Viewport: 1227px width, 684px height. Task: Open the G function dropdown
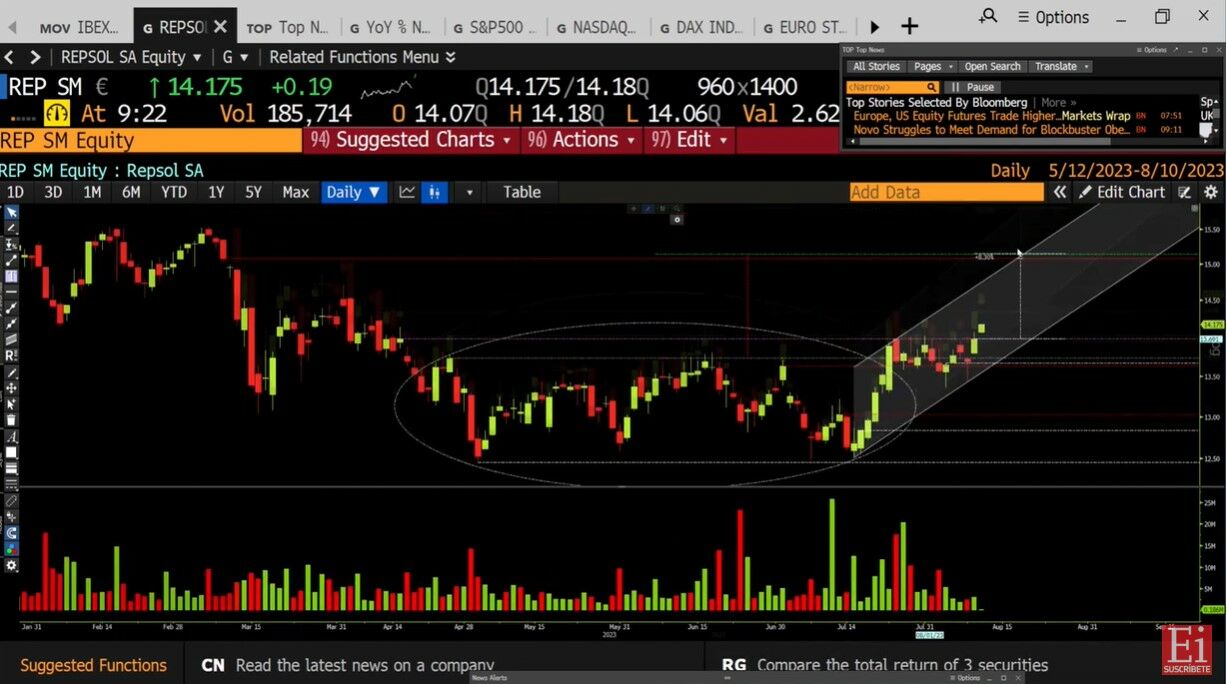(235, 57)
